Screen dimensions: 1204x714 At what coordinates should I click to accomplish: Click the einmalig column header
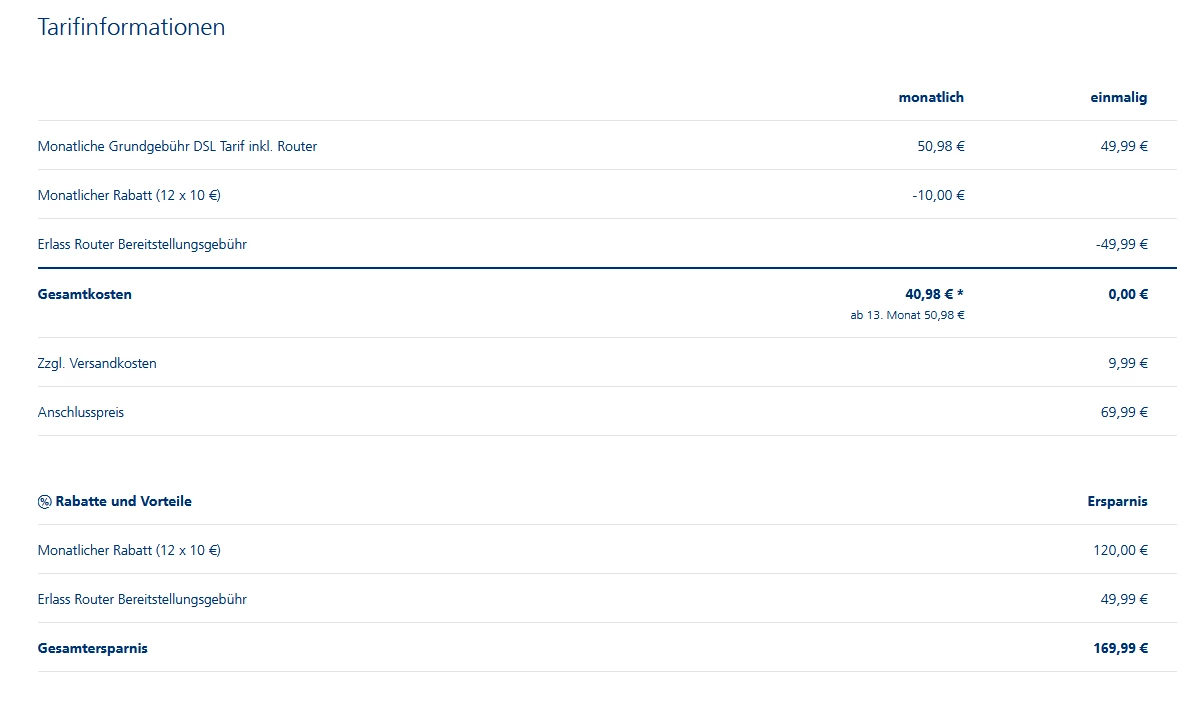(x=1118, y=97)
